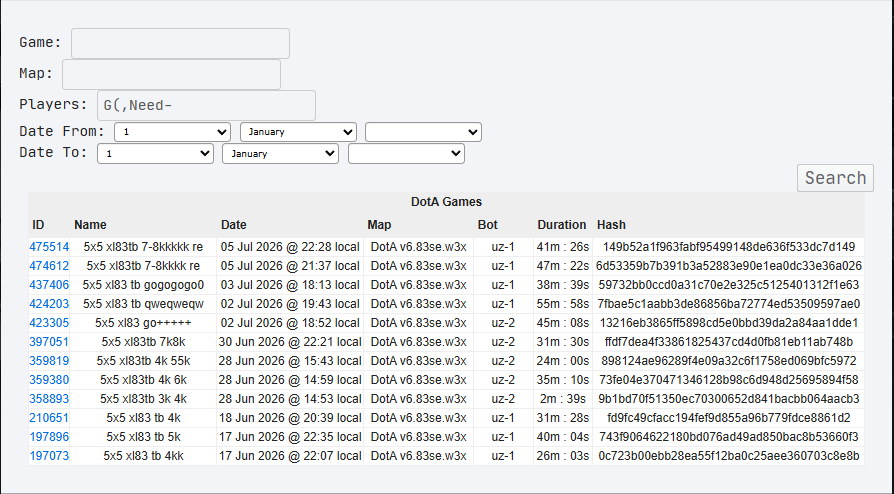Open the Date From day dropdown

[172, 132]
